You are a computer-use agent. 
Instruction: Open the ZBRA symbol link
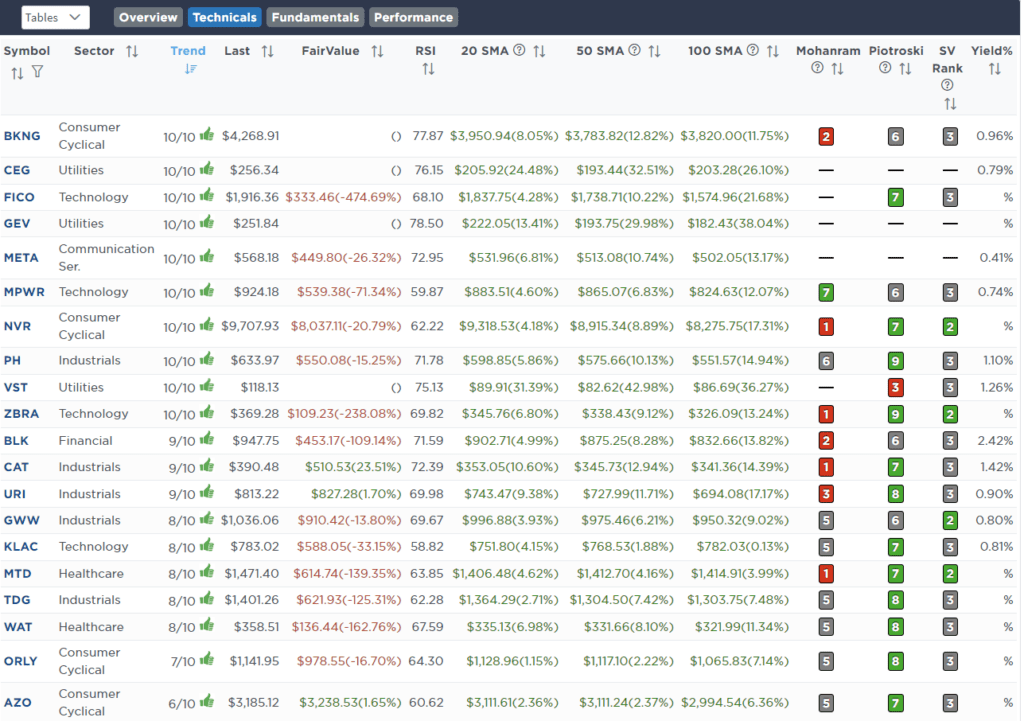pos(22,413)
